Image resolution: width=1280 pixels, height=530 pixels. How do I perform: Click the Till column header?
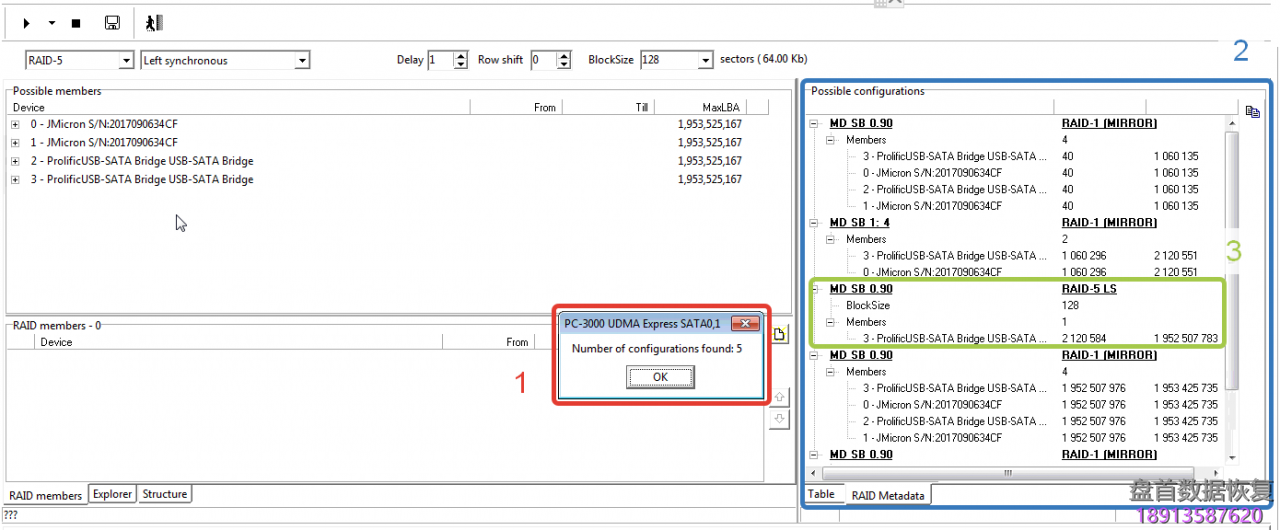606,107
